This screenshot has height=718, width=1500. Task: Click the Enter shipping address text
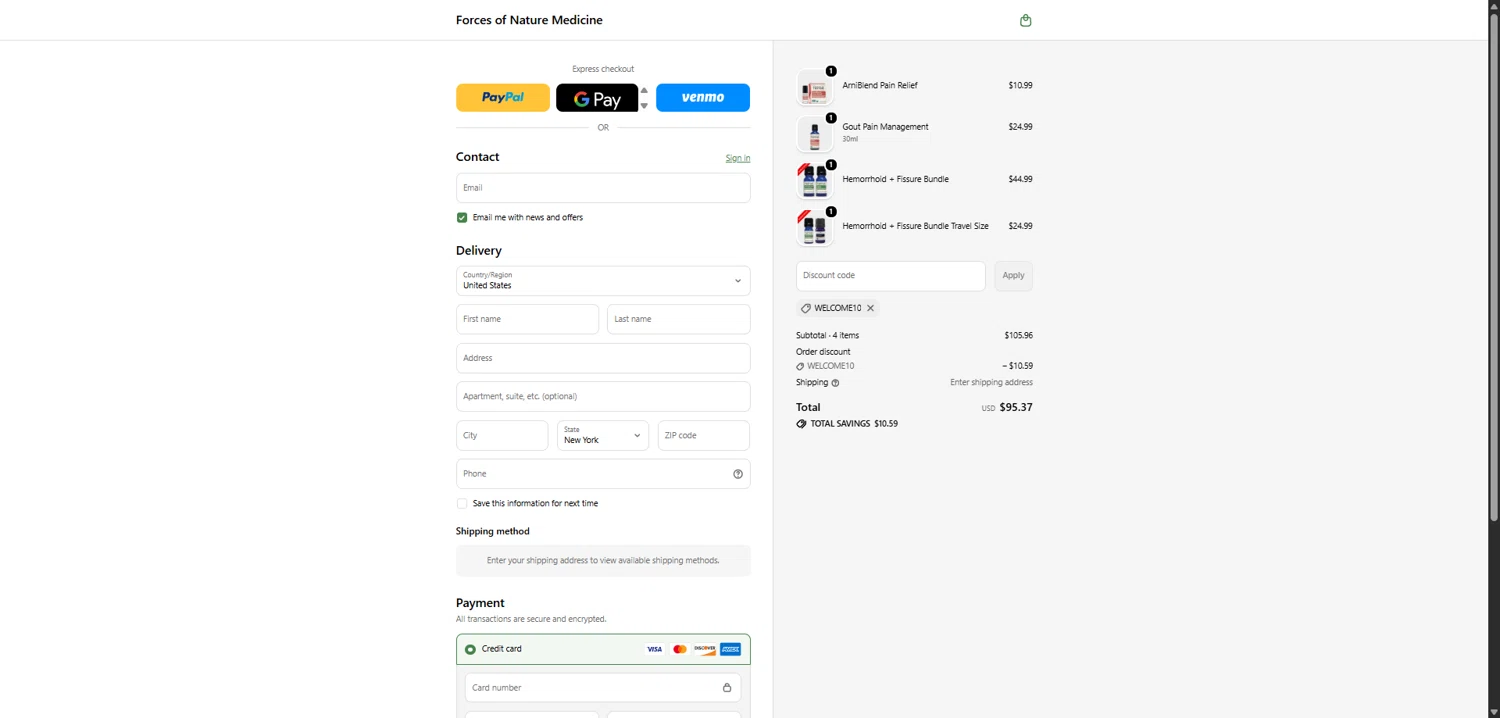[991, 383]
